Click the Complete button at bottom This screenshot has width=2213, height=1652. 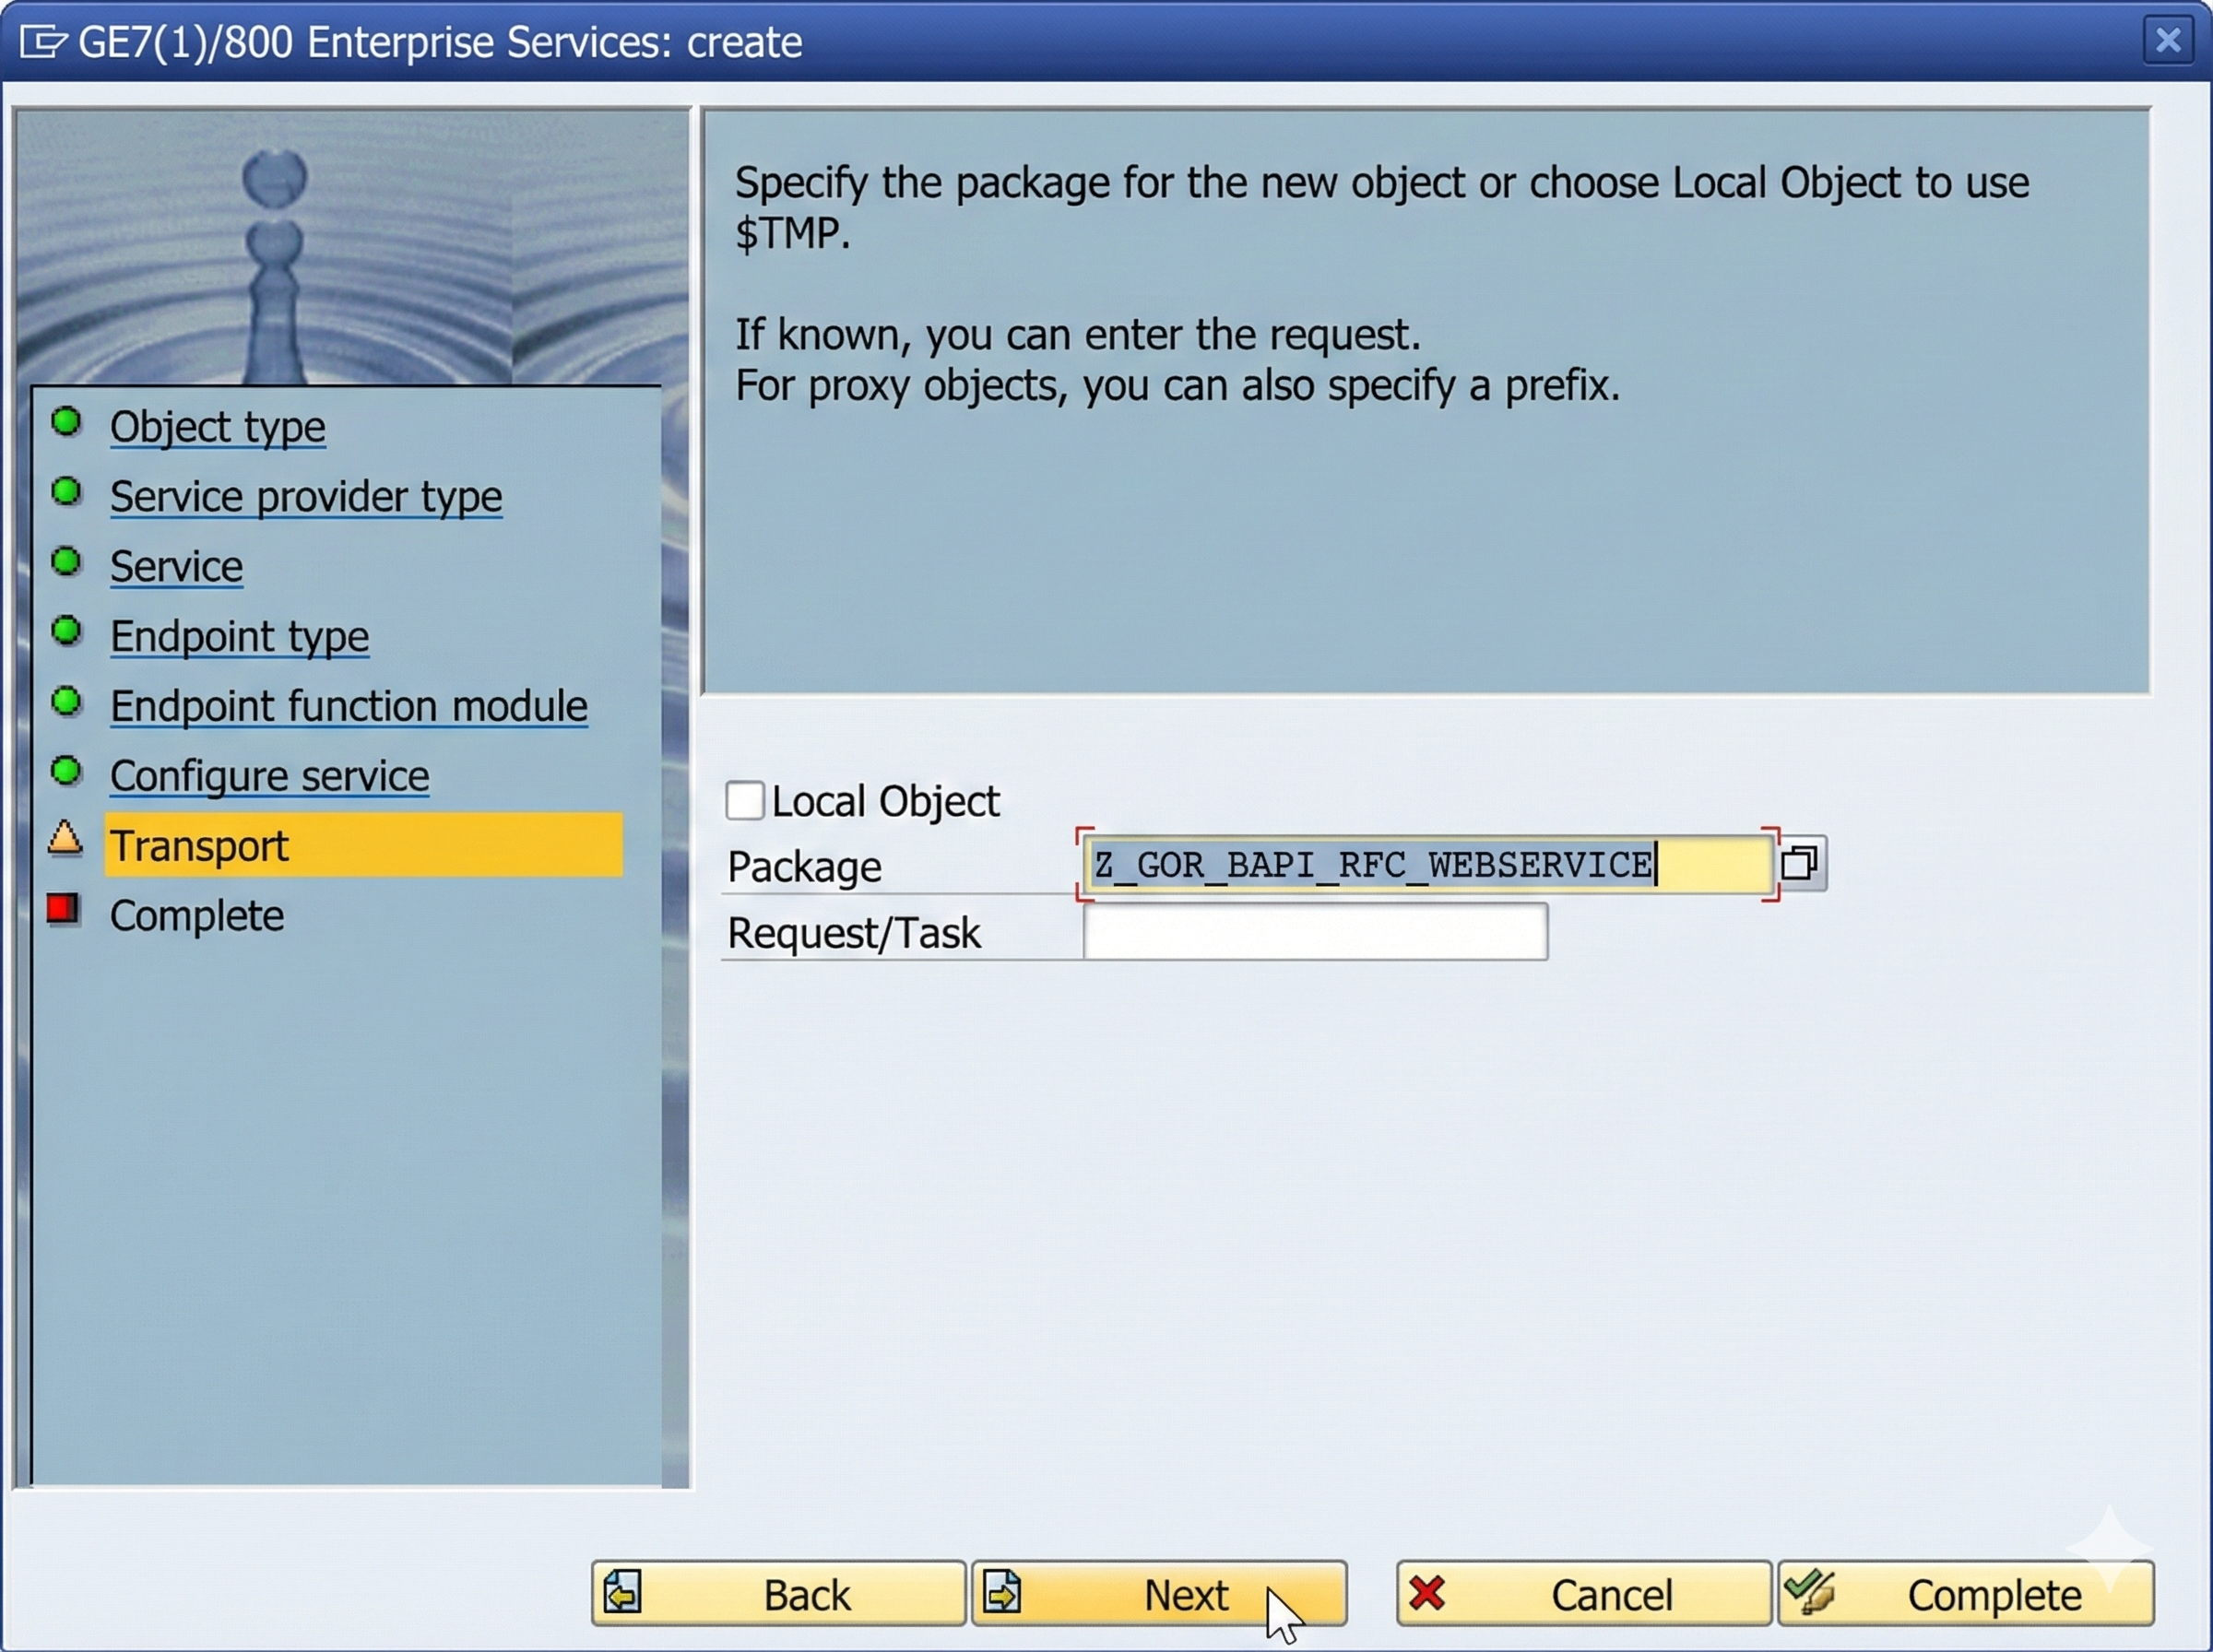pyautogui.click(x=1965, y=1594)
